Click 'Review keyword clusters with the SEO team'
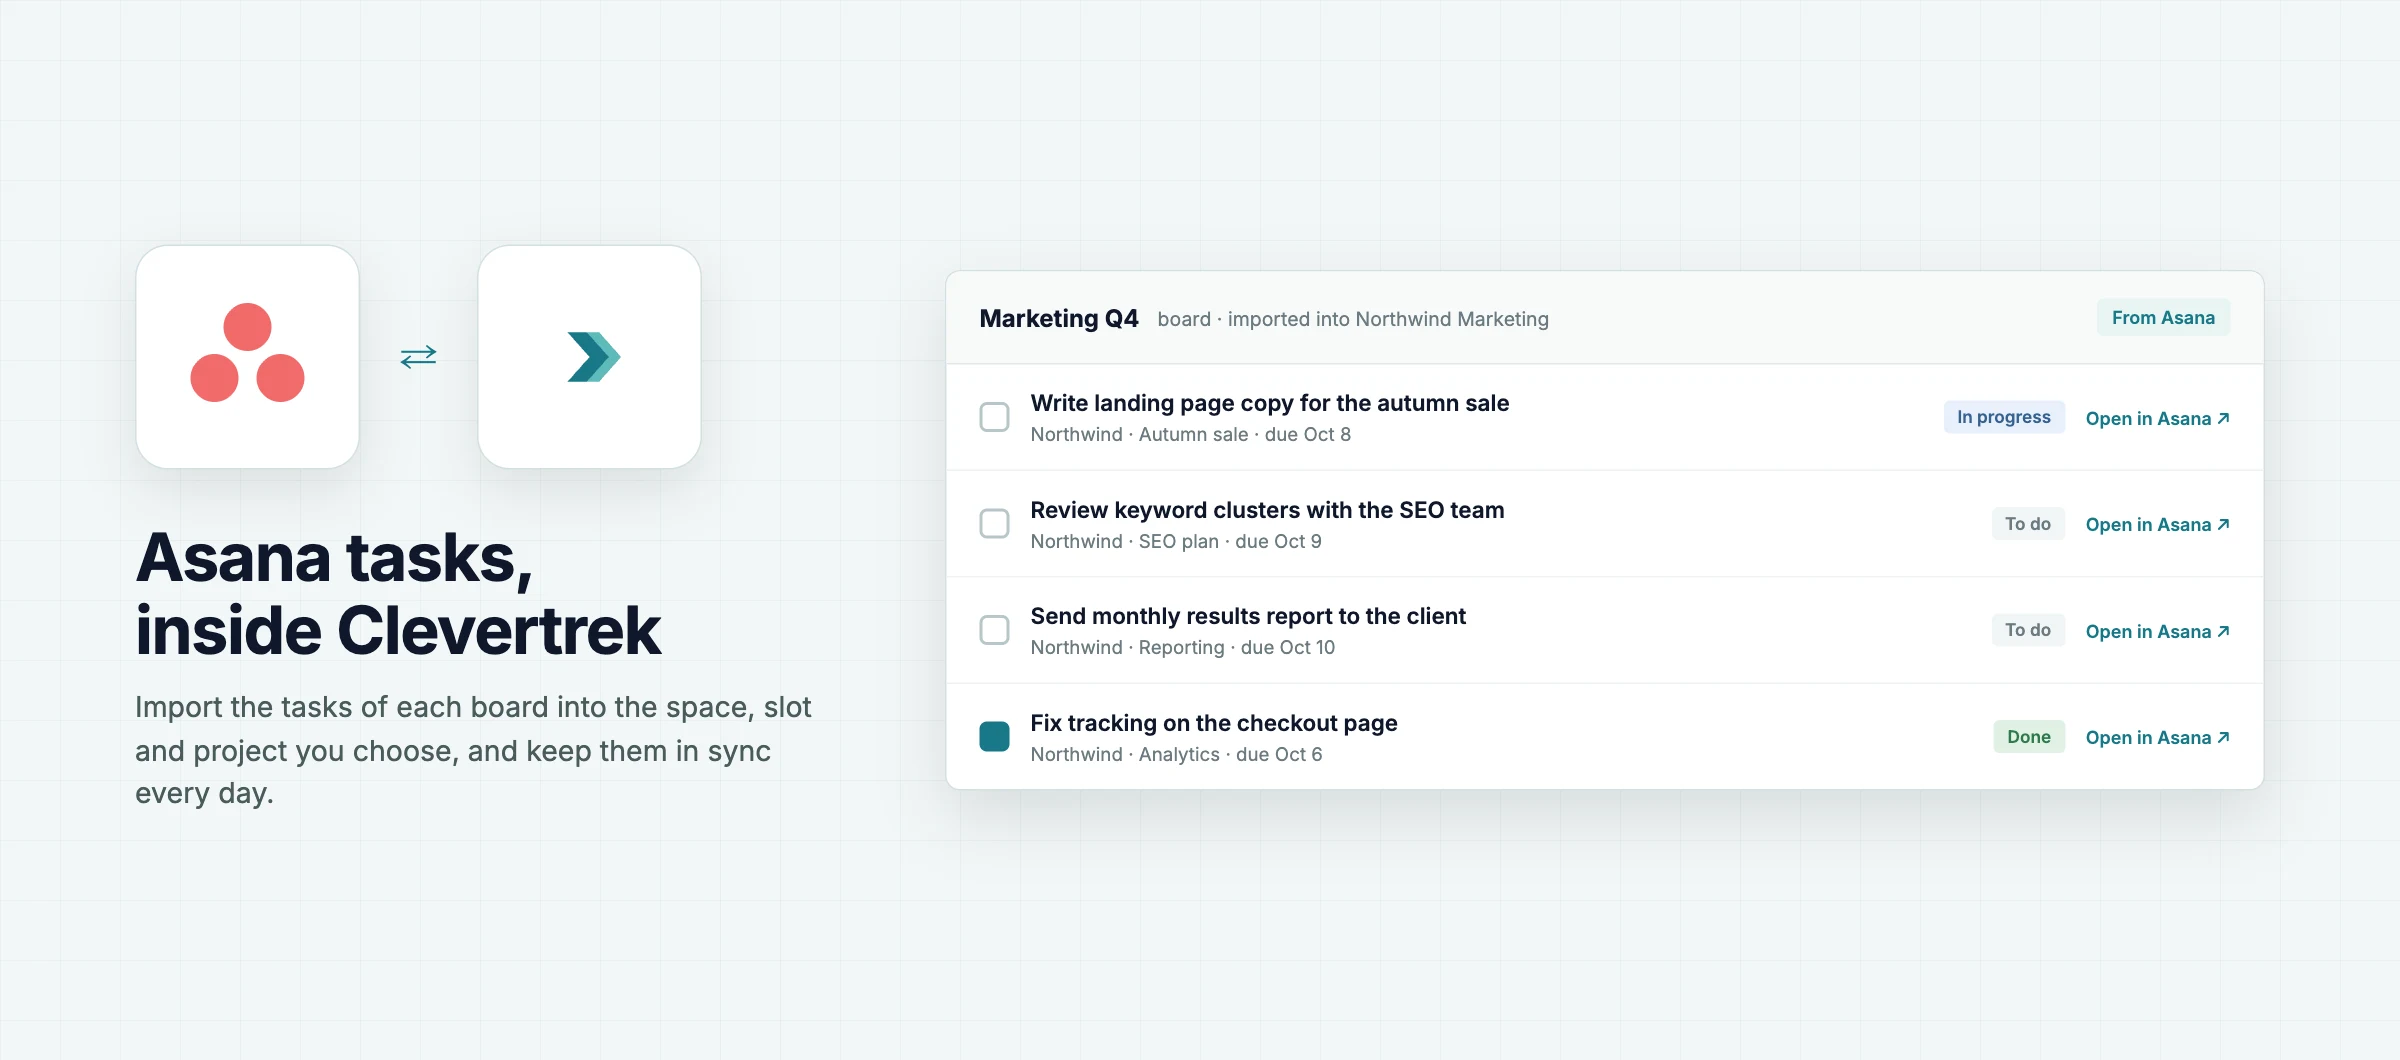The width and height of the screenshot is (2400, 1060). coord(1267,510)
